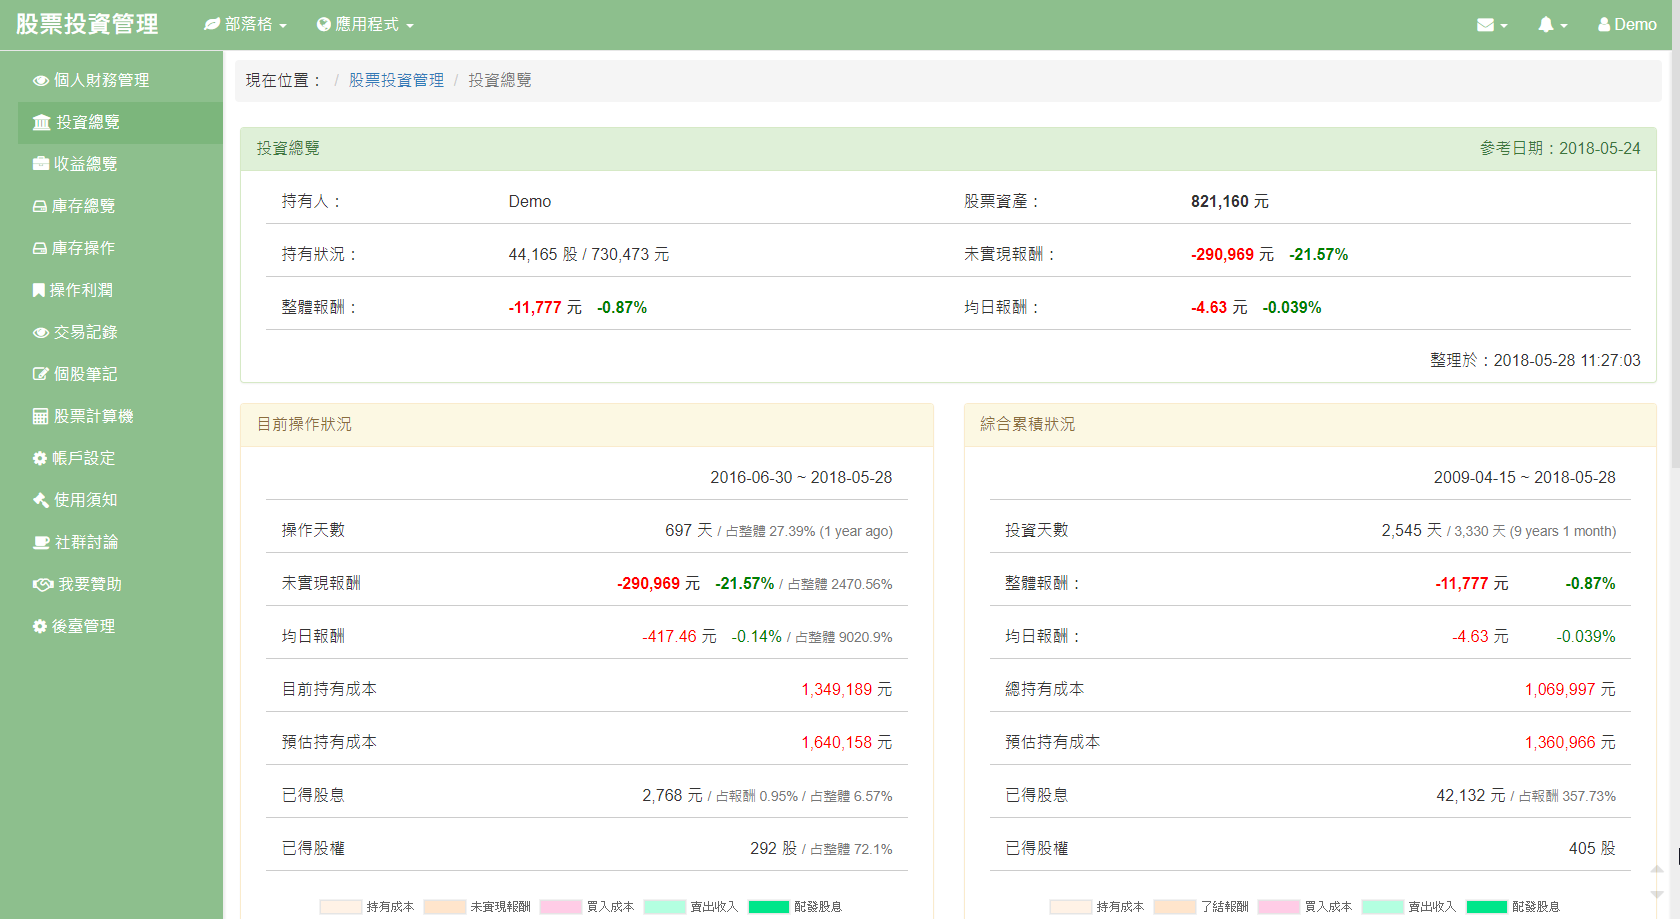This screenshot has height=919, width=1680.
Task: Go to 庫存操作 in the sidebar
Action: (x=83, y=248)
